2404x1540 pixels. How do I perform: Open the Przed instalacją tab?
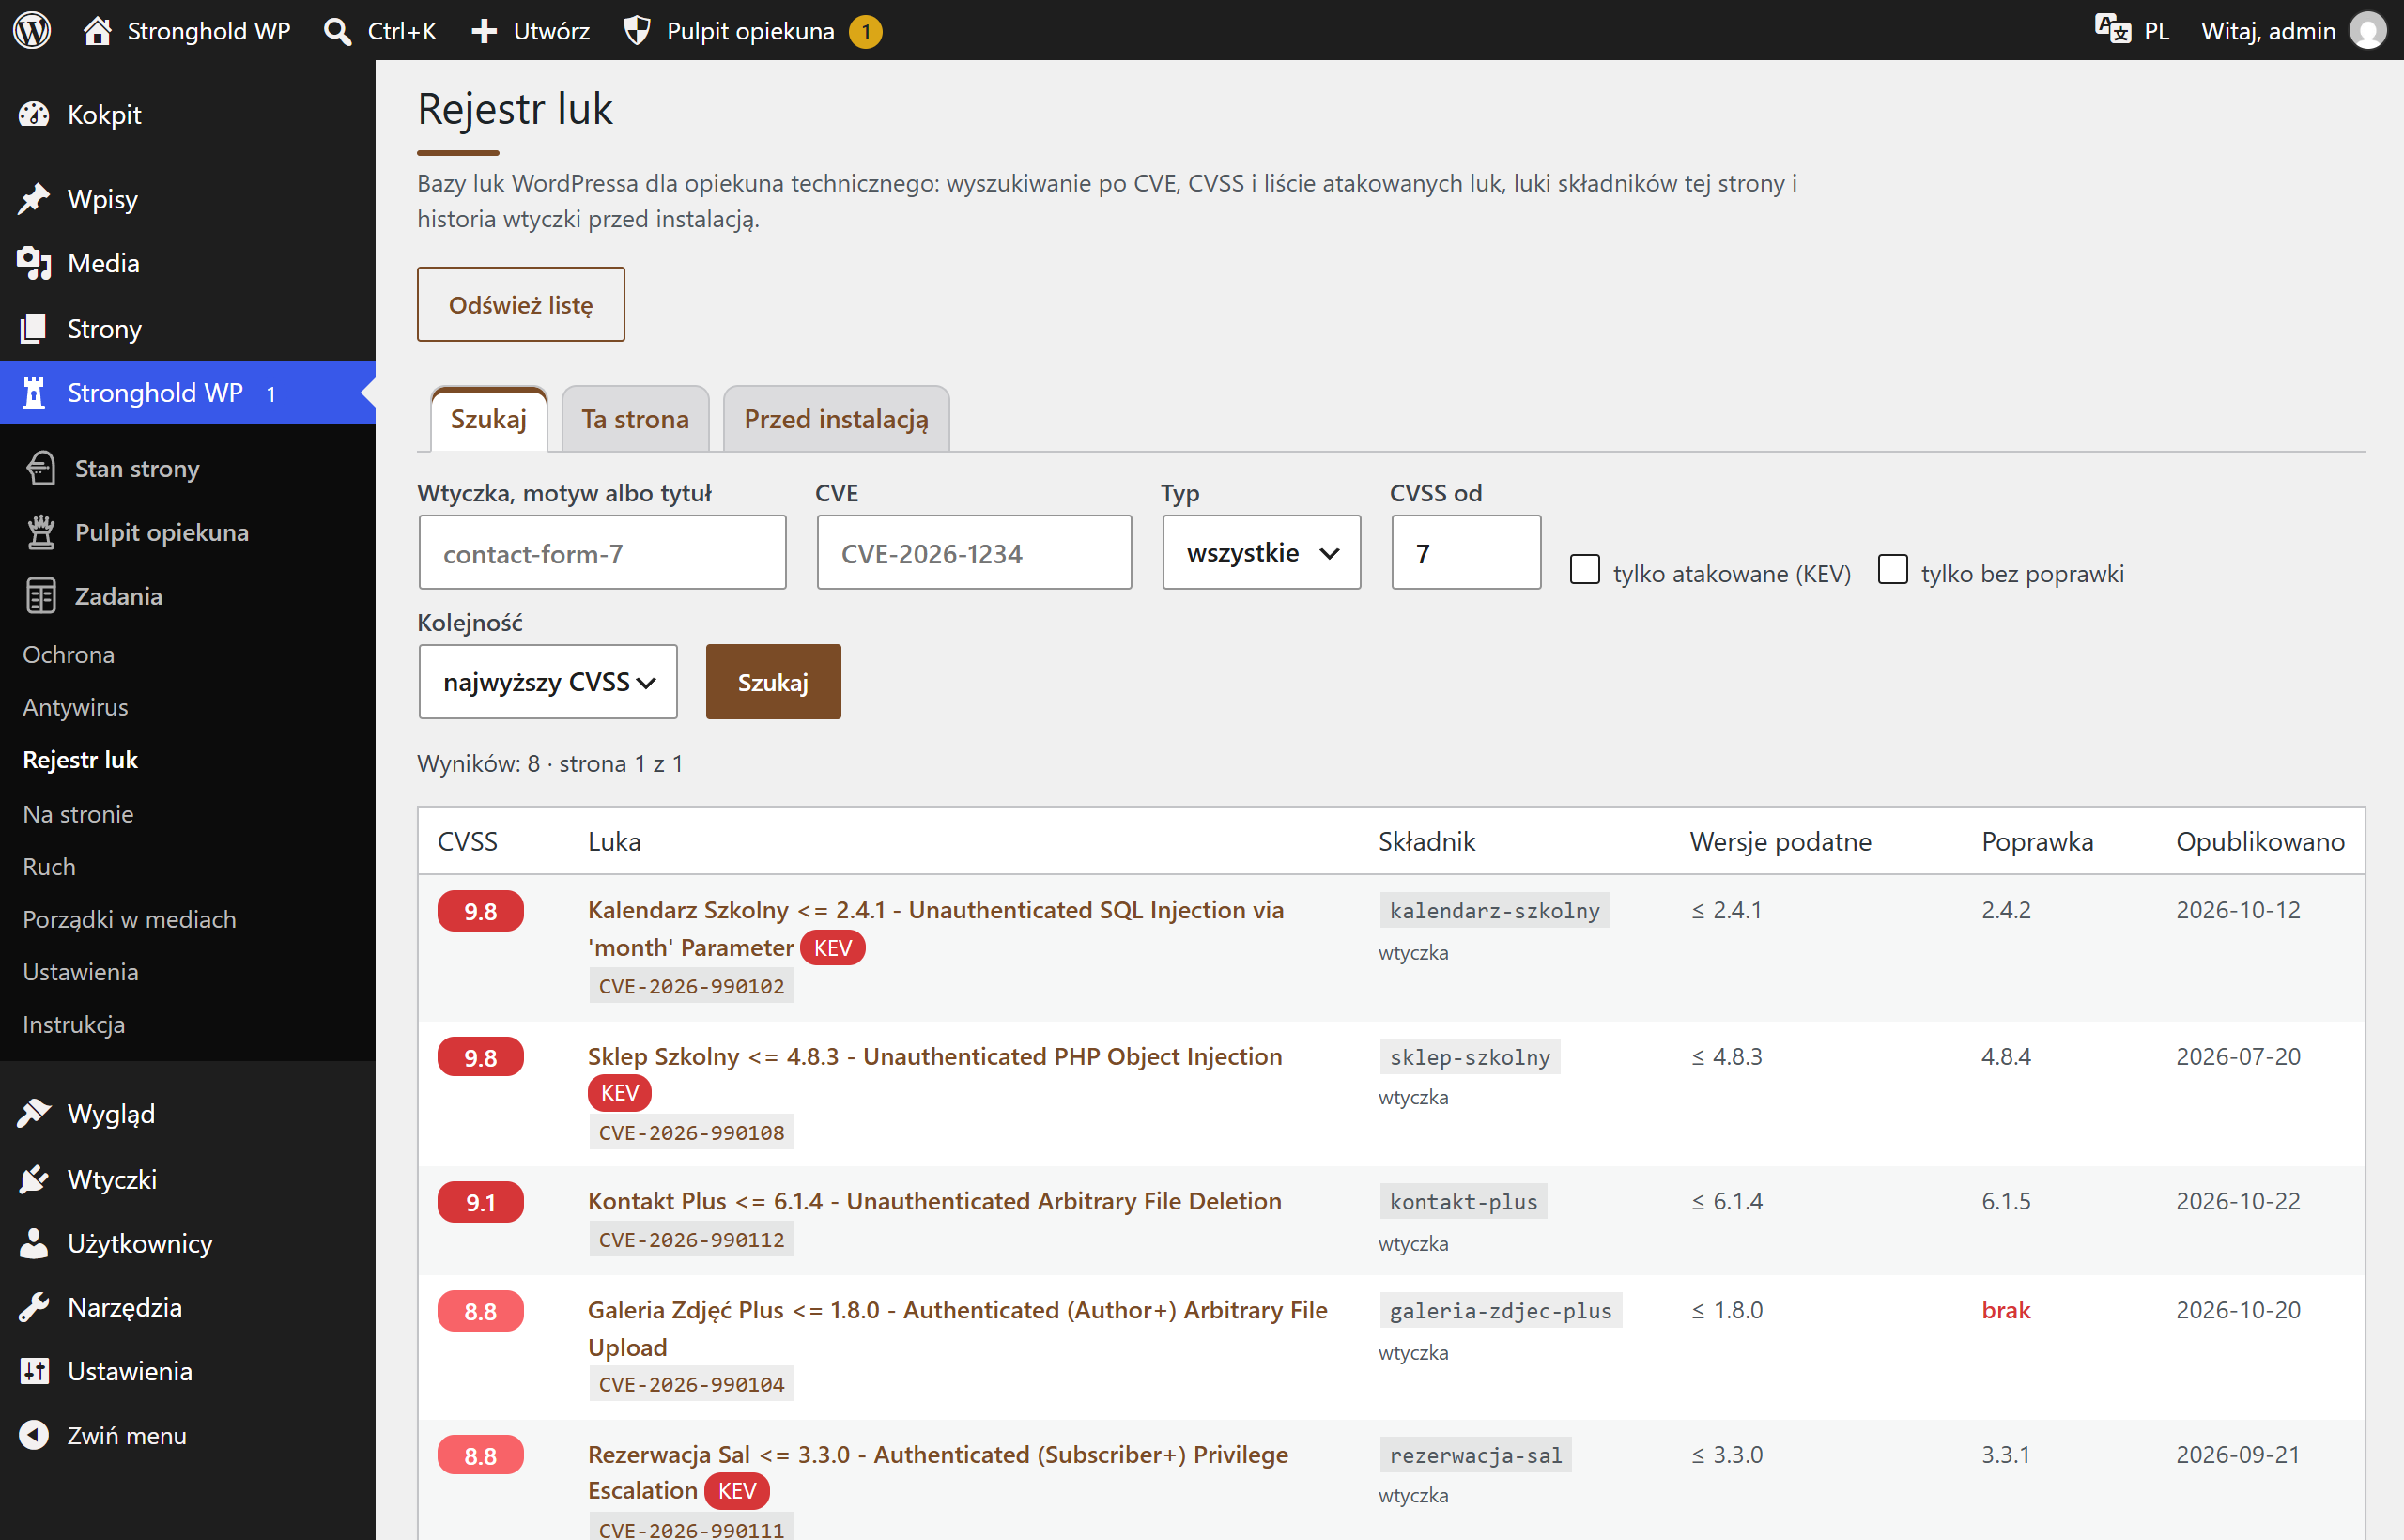click(836, 419)
